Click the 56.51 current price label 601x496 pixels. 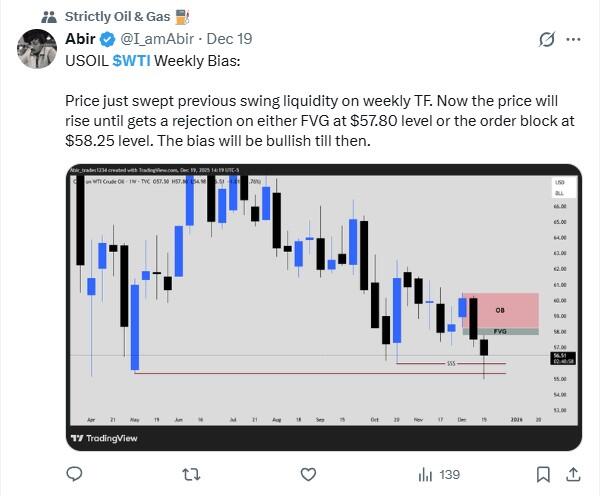tap(559, 354)
